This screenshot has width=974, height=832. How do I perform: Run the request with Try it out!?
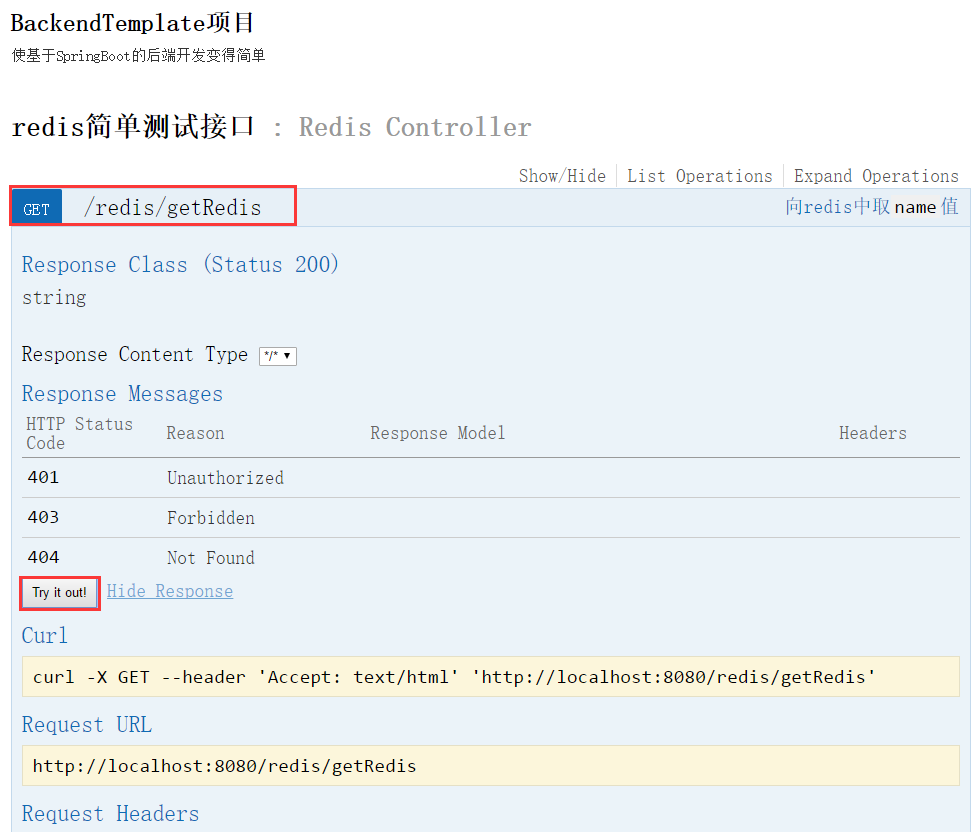click(x=60, y=593)
